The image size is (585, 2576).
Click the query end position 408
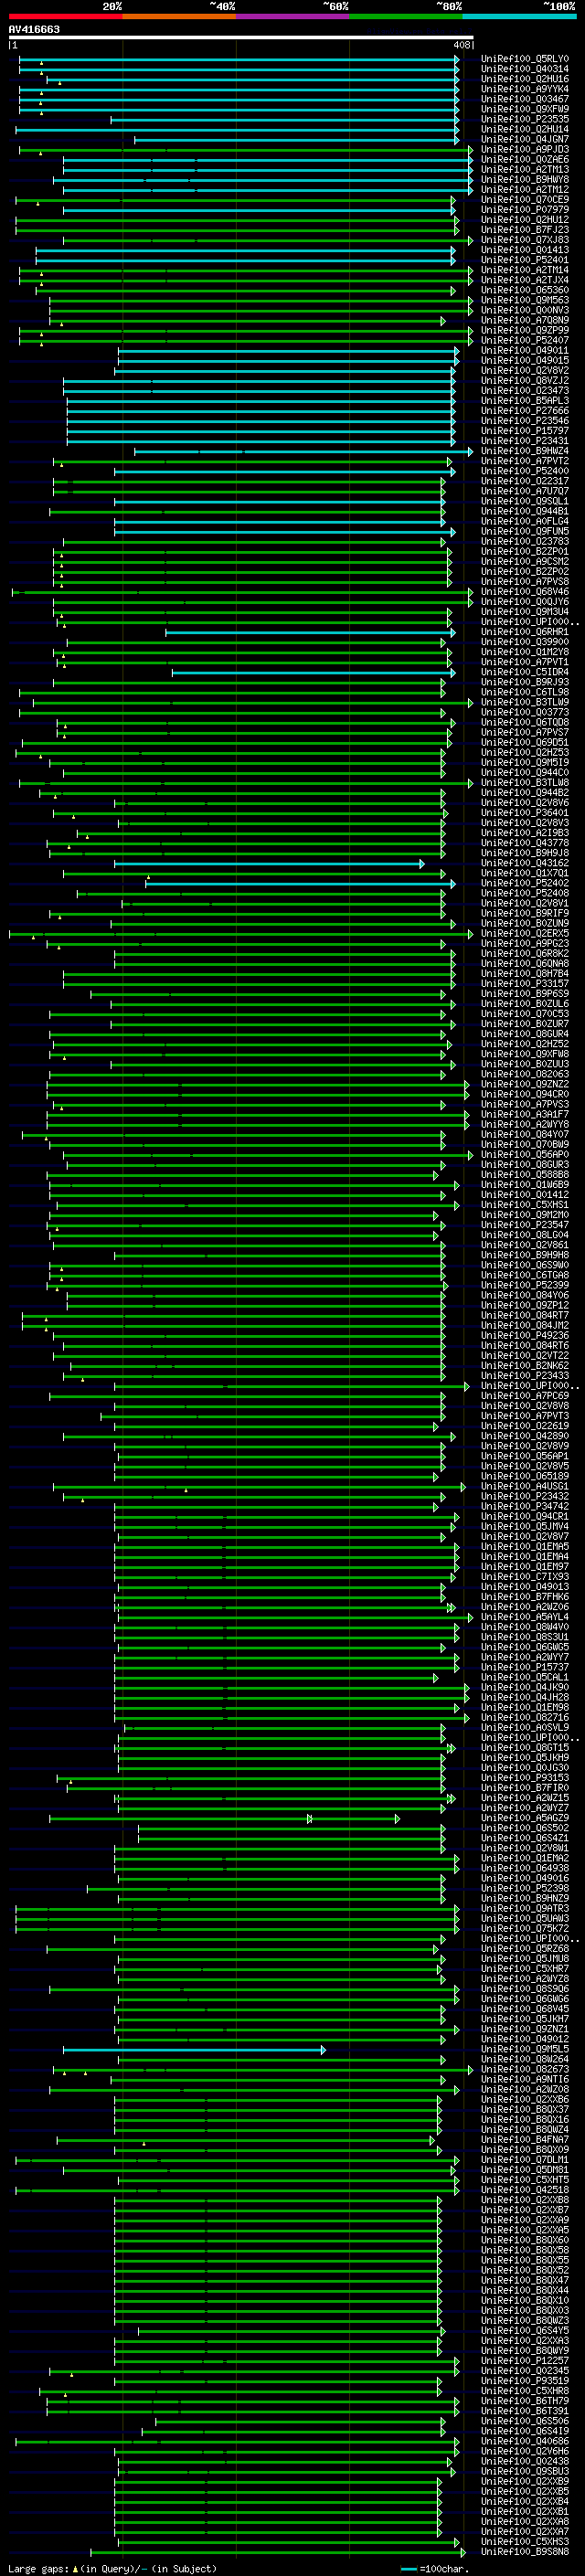pos(460,45)
